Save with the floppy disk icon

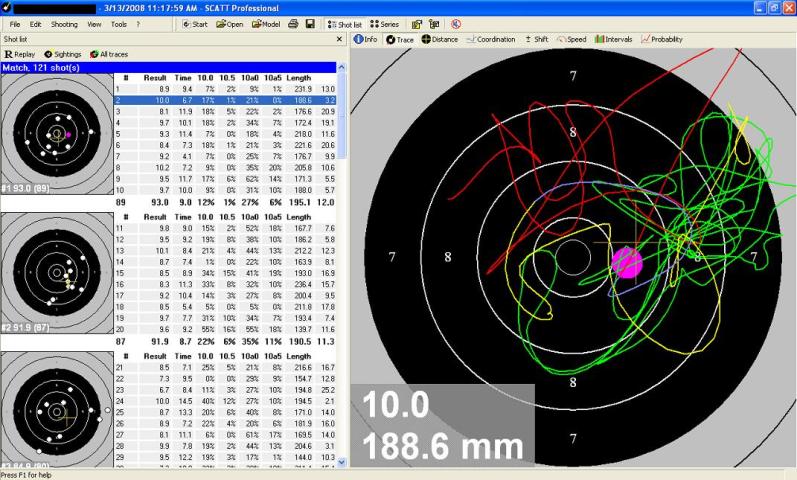coord(310,24)
